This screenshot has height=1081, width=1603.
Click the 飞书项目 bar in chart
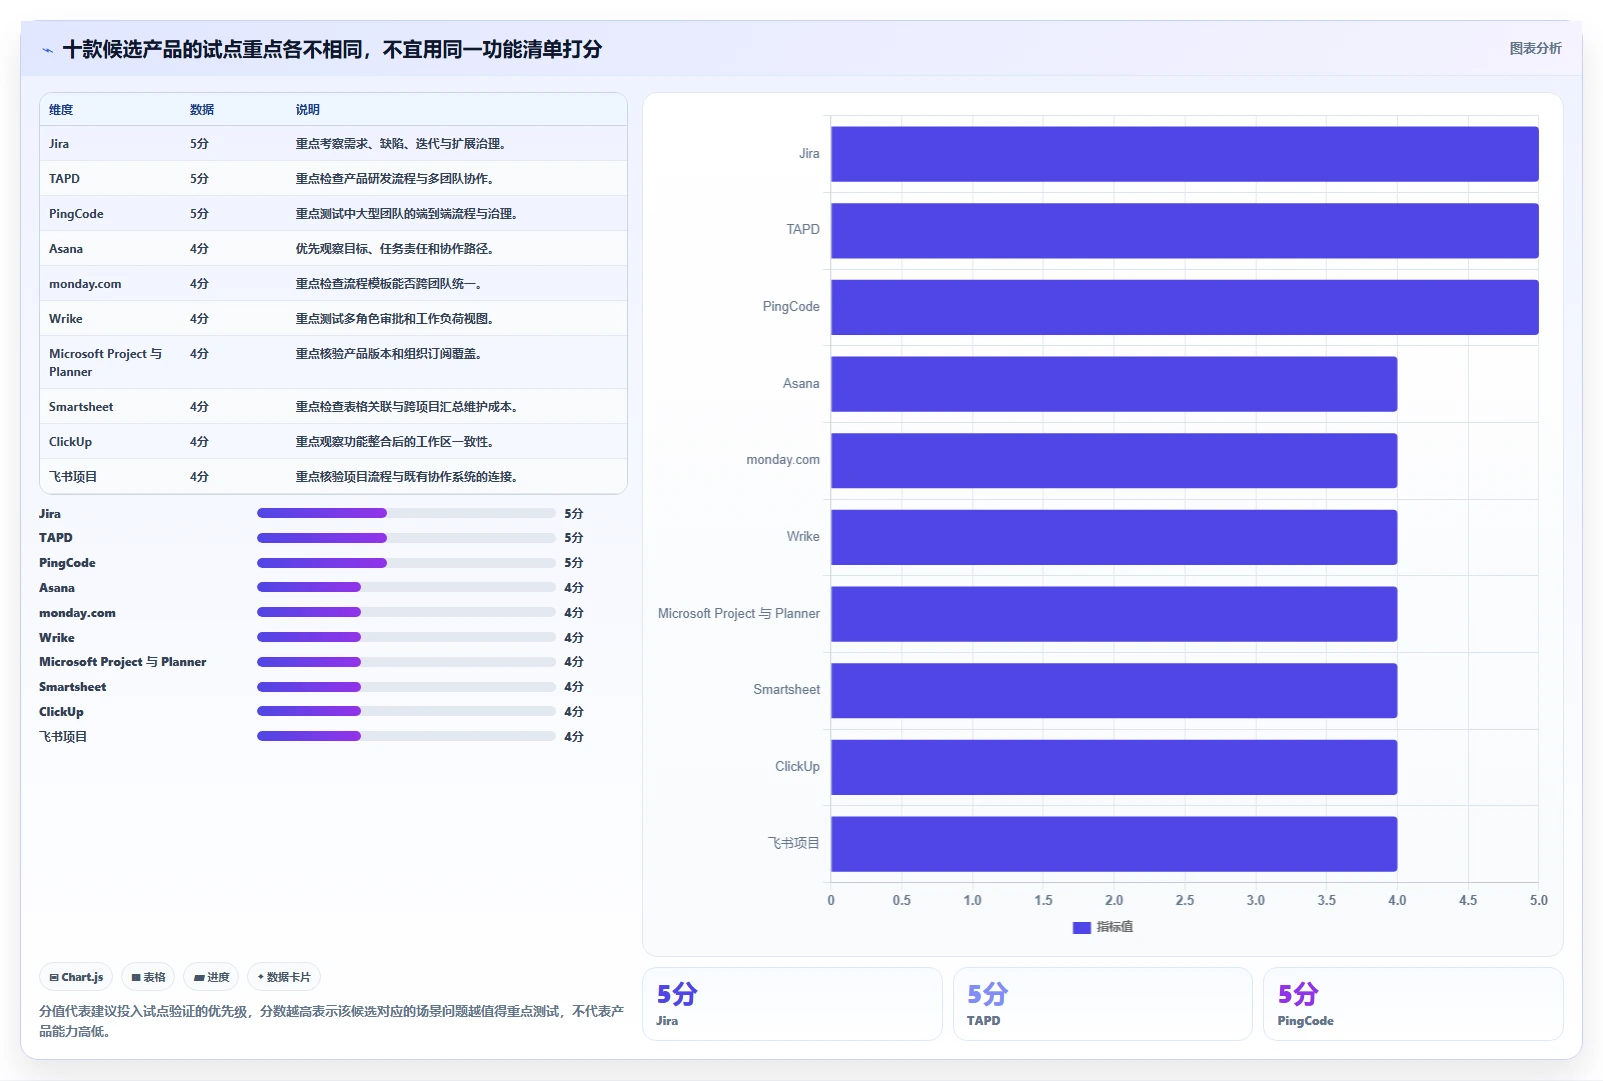click(1114, 844)
